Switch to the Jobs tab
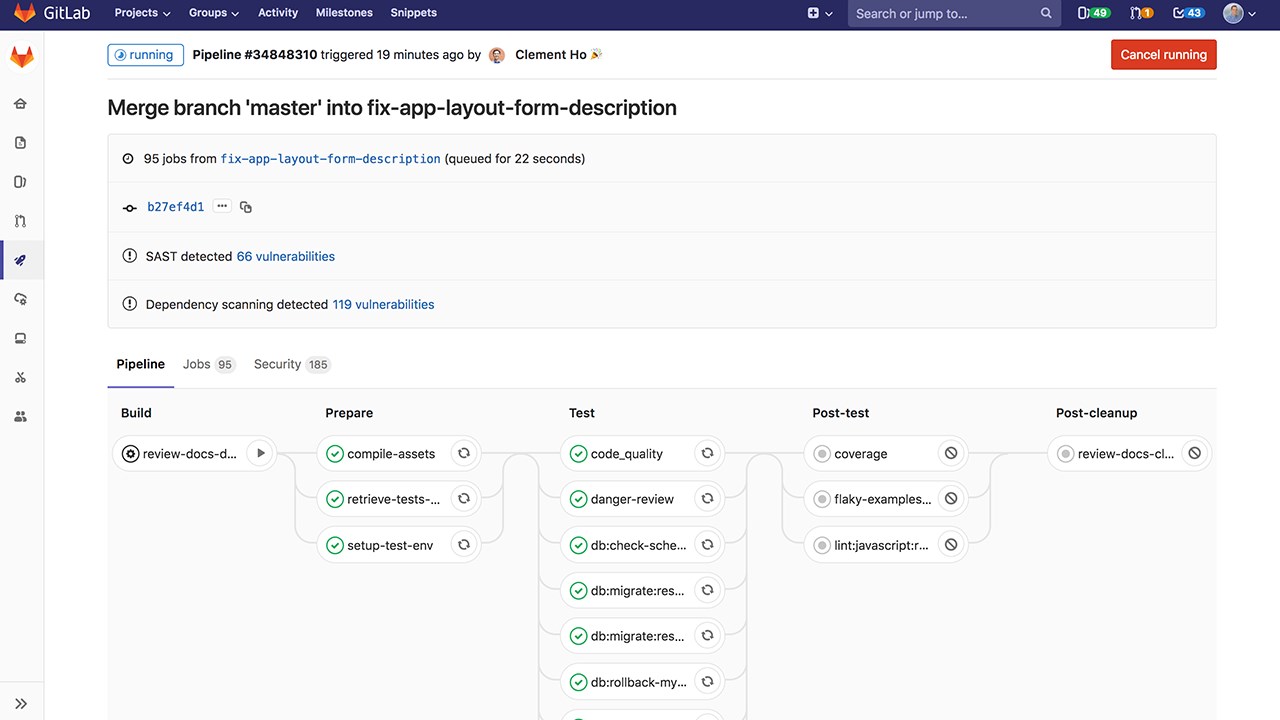The width and height of the screenshot is (1280, 720). [x=208, y=364]
